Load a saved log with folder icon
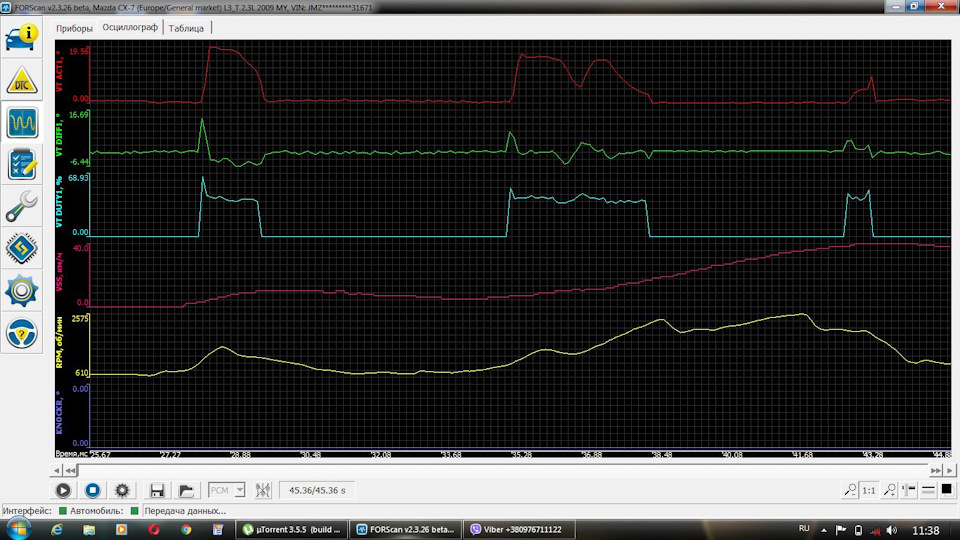 [x=186, y=490]
